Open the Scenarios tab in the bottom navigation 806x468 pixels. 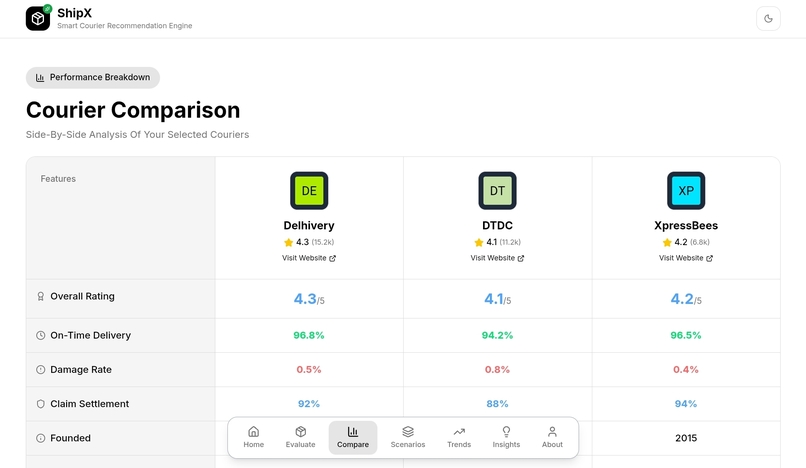tap(408, 438)
